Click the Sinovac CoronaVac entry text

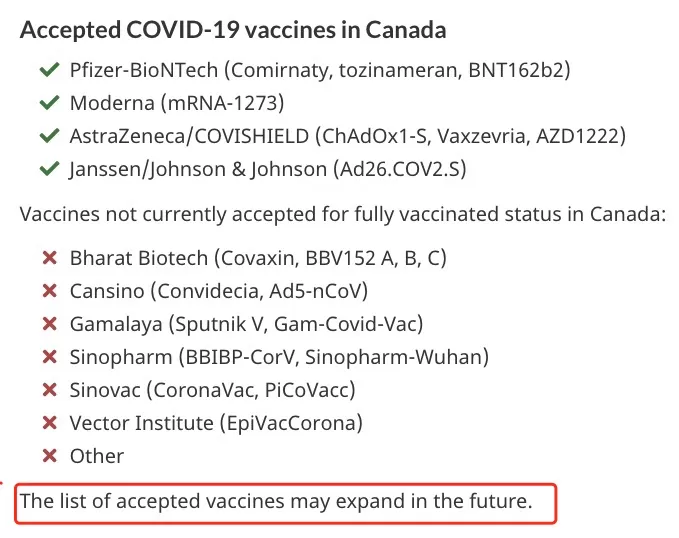213,390
